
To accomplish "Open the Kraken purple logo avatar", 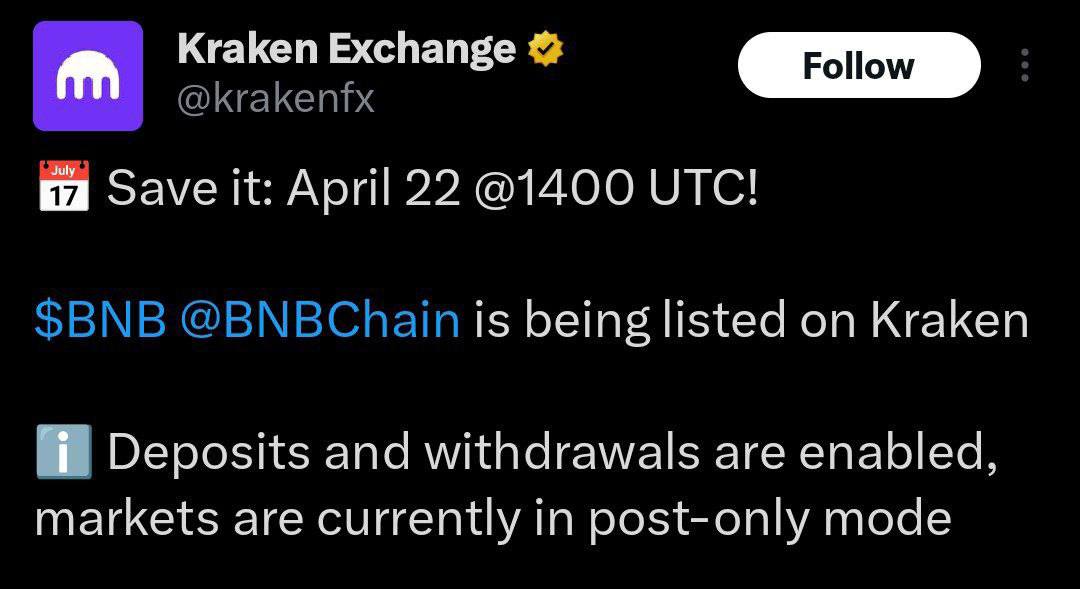I will (x=87, y=76).
